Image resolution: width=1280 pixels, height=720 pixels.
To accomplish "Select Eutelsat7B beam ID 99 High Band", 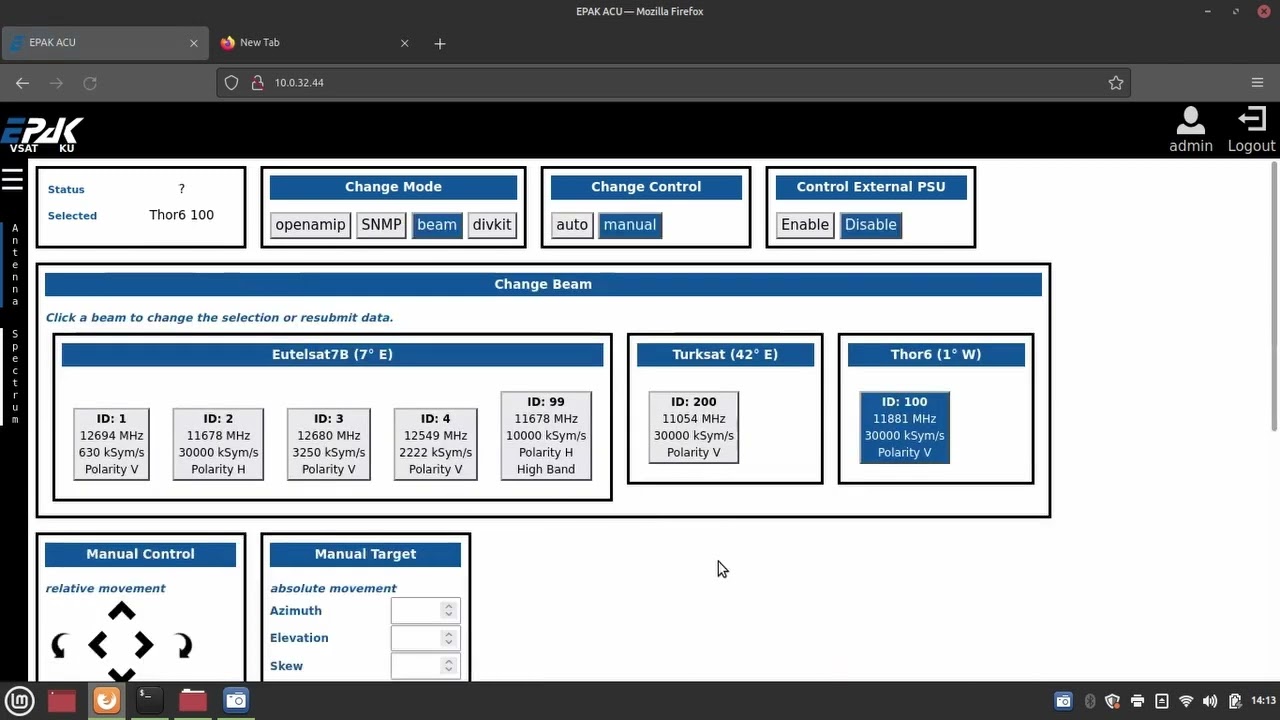I will pos(546,436).
